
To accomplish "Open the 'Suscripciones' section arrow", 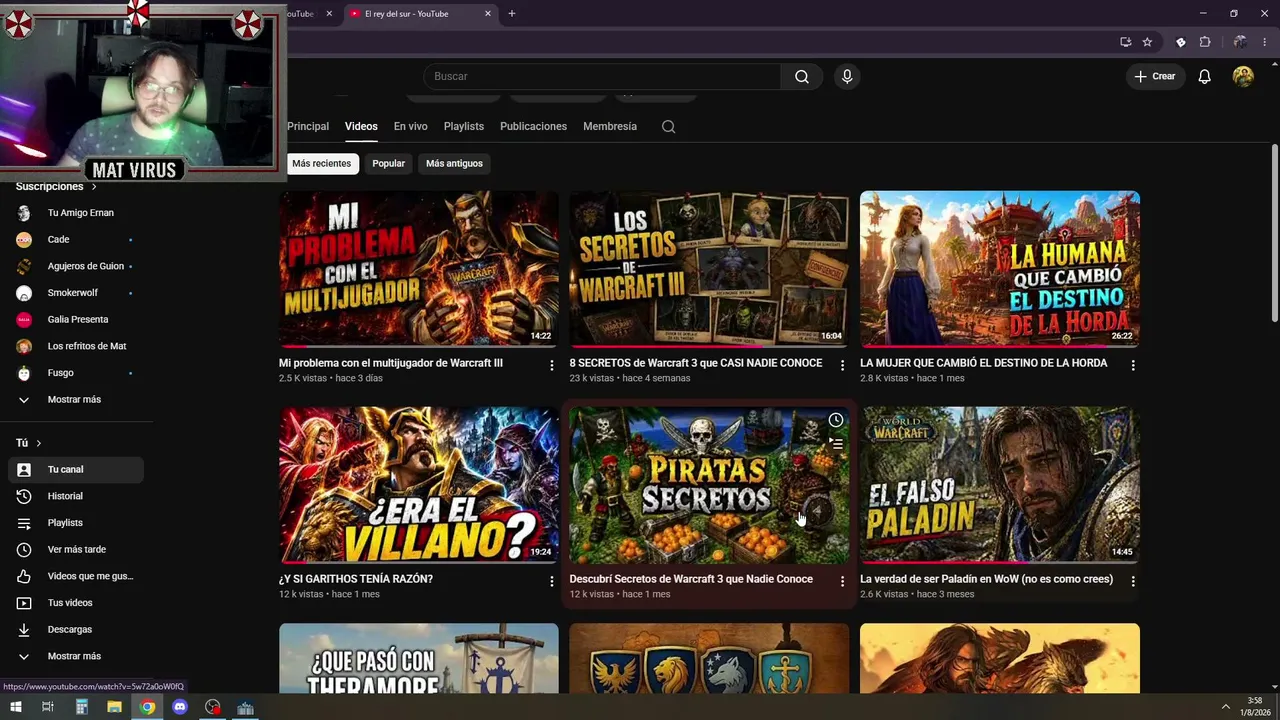I will coord(94,187).
